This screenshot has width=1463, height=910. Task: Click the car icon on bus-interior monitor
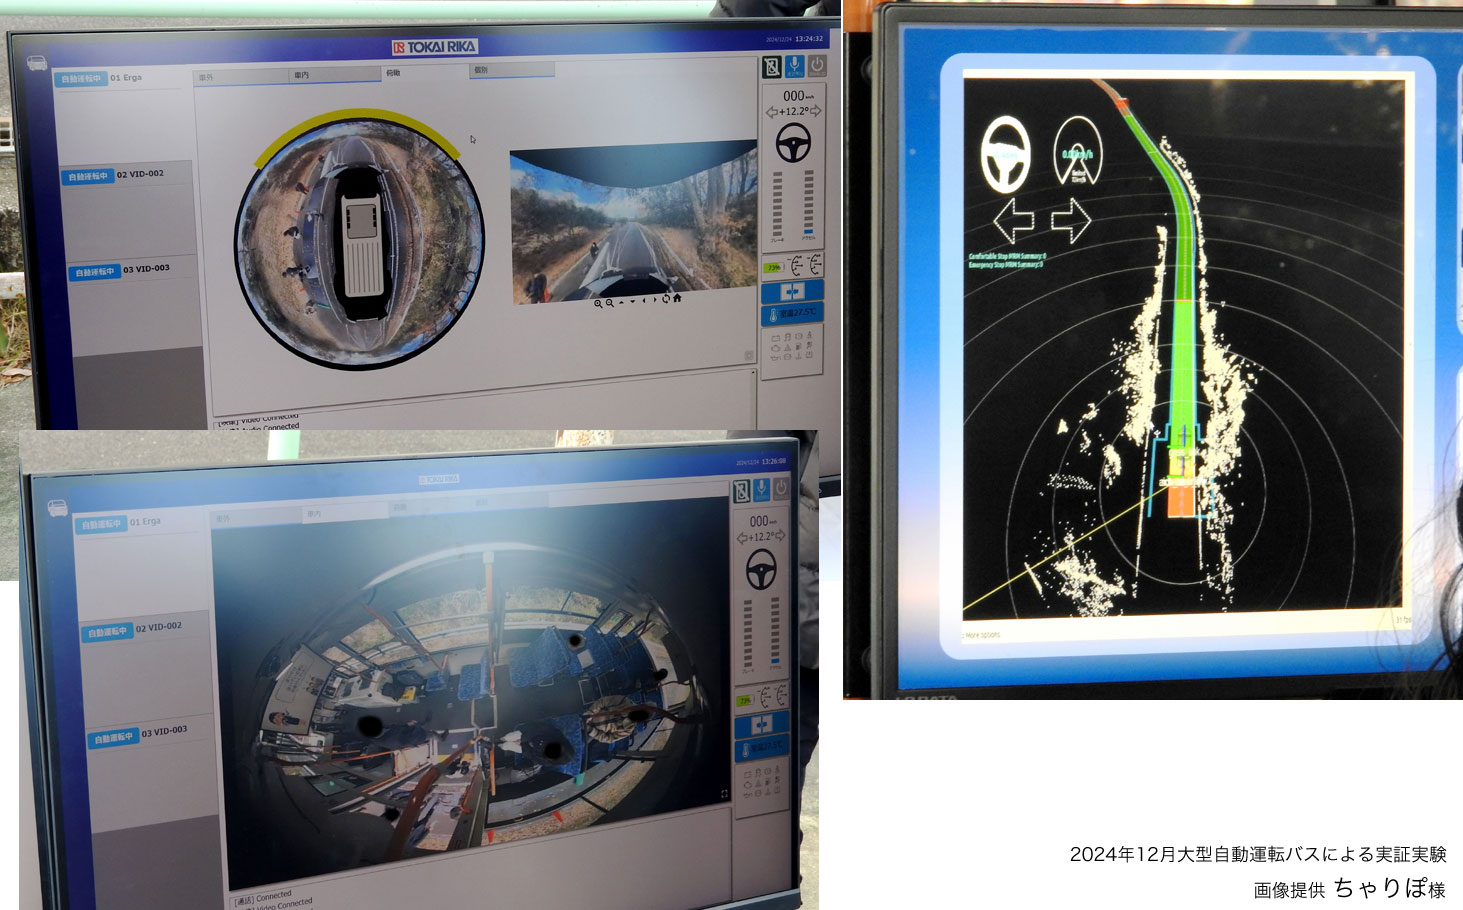pyautogui.click(x=57, y=508)
